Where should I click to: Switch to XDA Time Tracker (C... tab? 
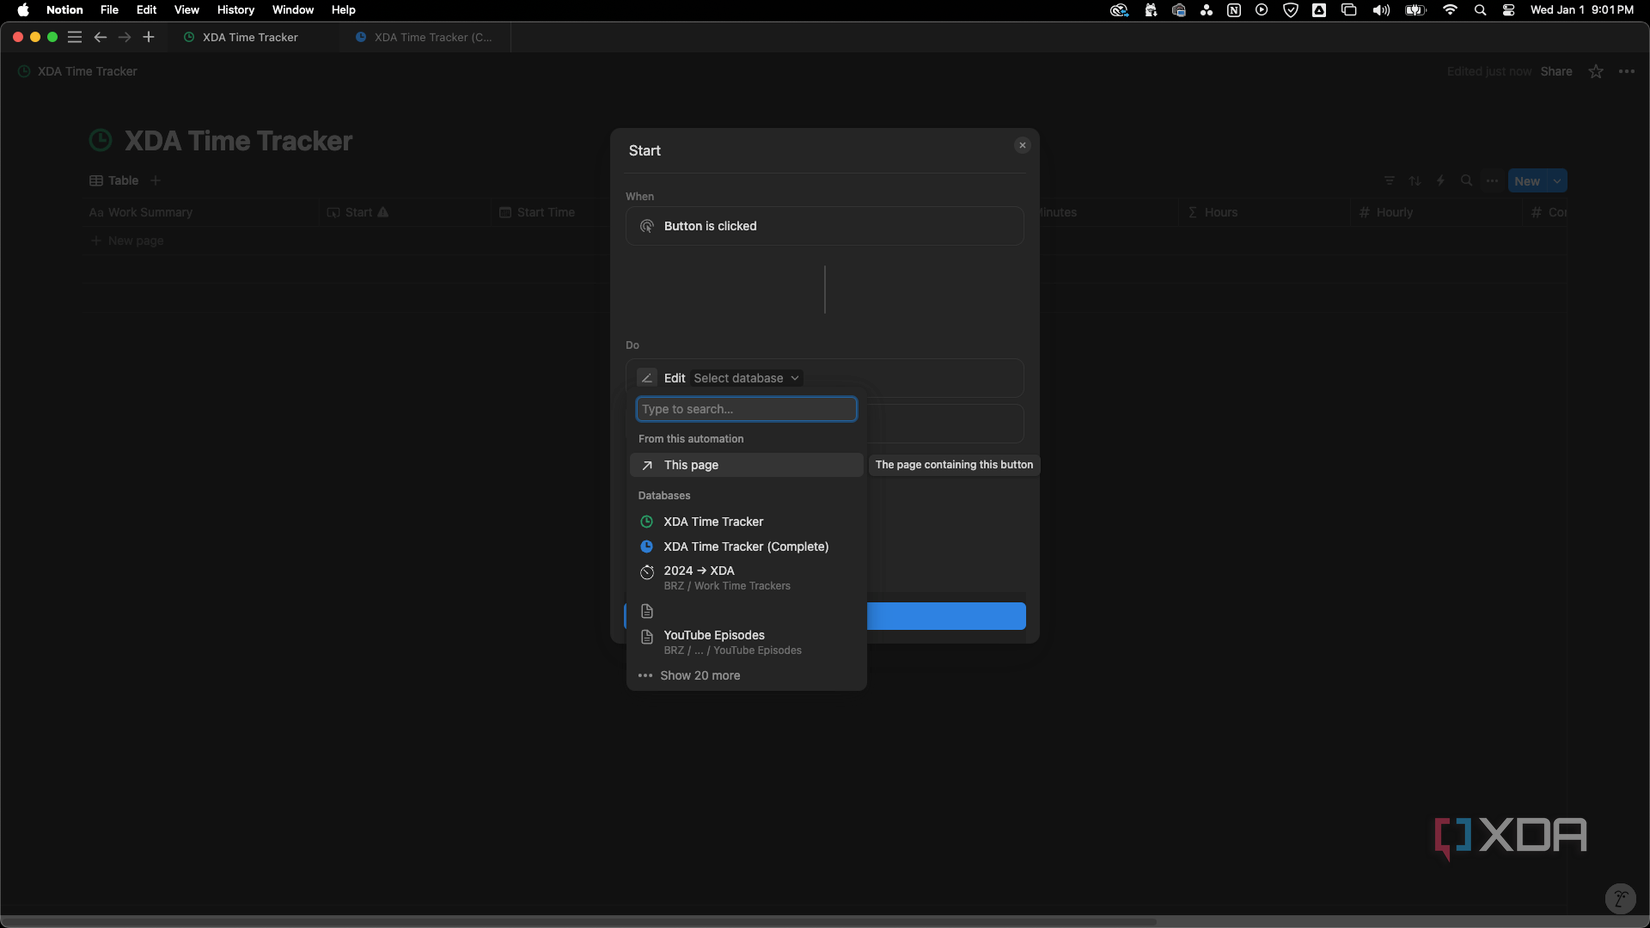click(425, 37)
